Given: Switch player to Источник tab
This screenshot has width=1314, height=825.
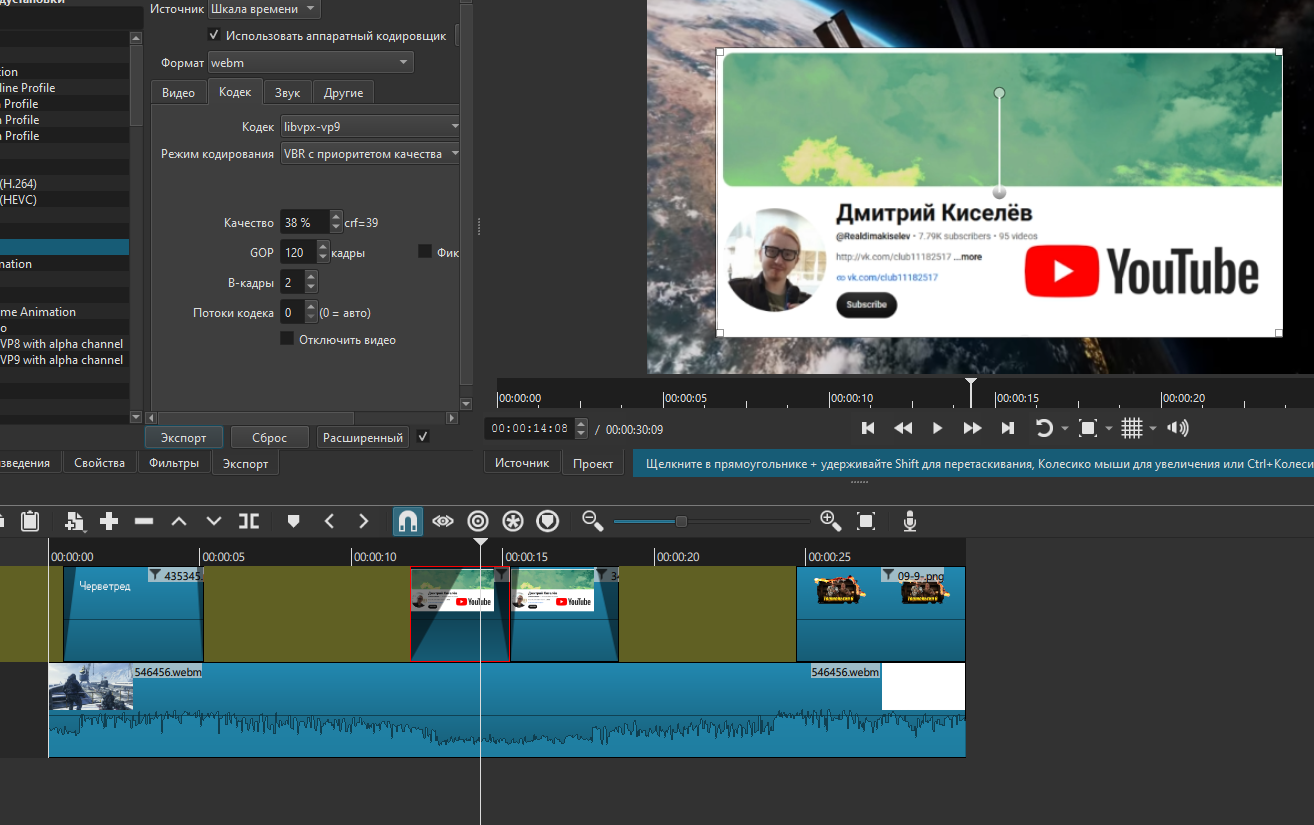Looking at the screenshot, I should point(522,463).
